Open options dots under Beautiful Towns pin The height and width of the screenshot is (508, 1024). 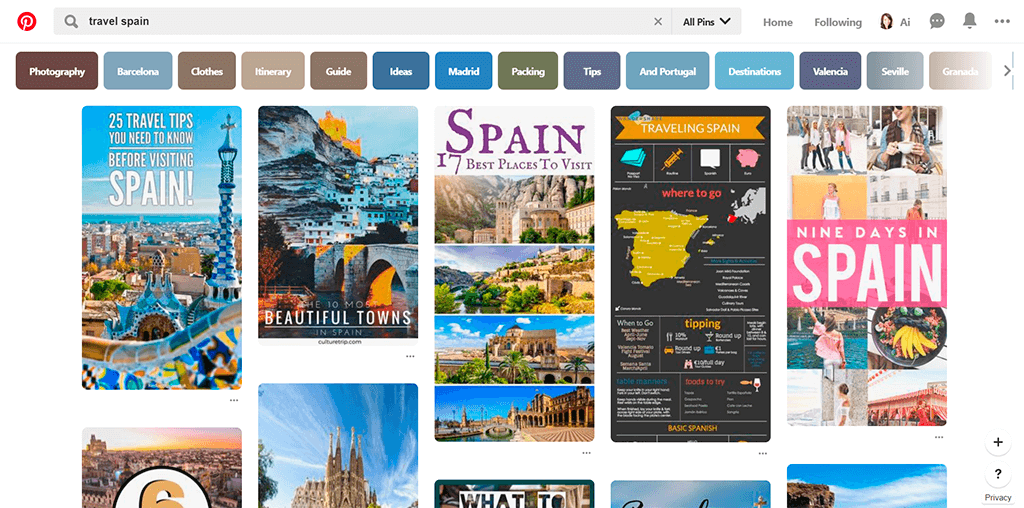click(410, 357)
